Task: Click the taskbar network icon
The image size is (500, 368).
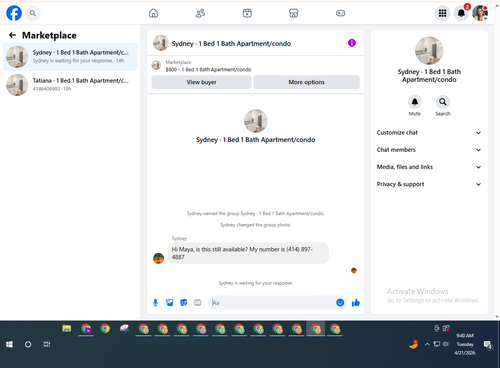Action: point(437,344)
